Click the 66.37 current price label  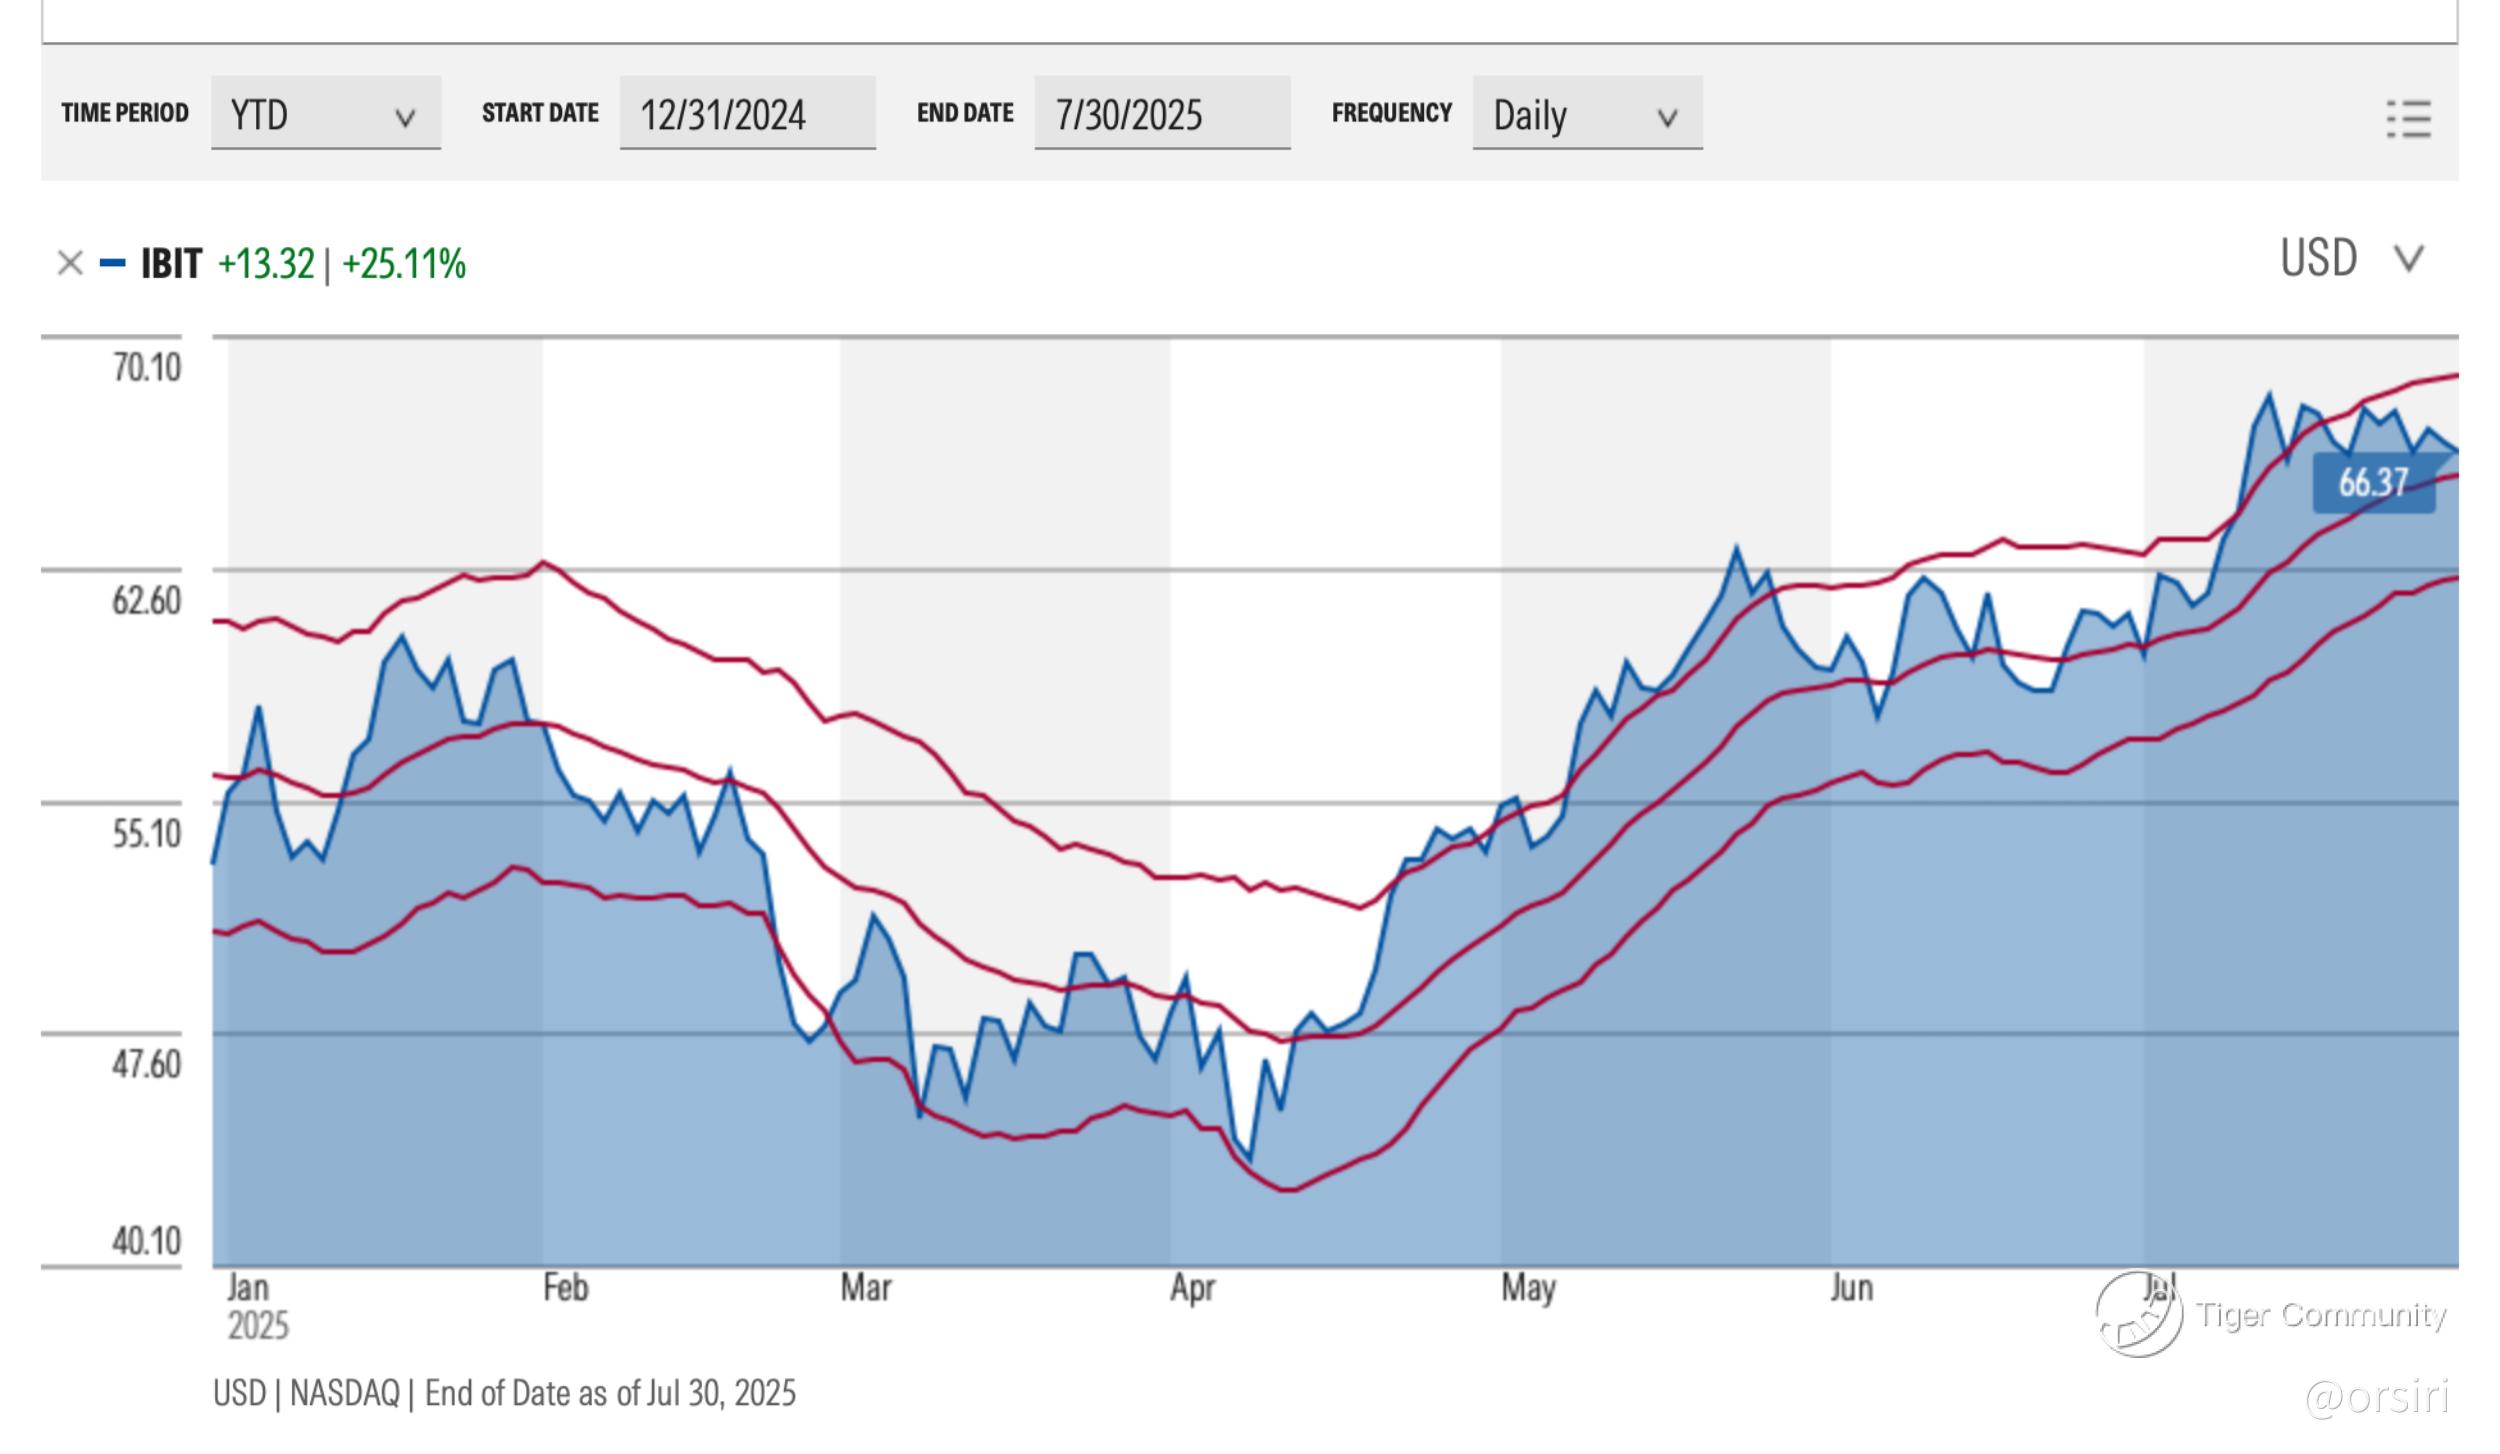pyautogui.click(x=2373, y=483)
